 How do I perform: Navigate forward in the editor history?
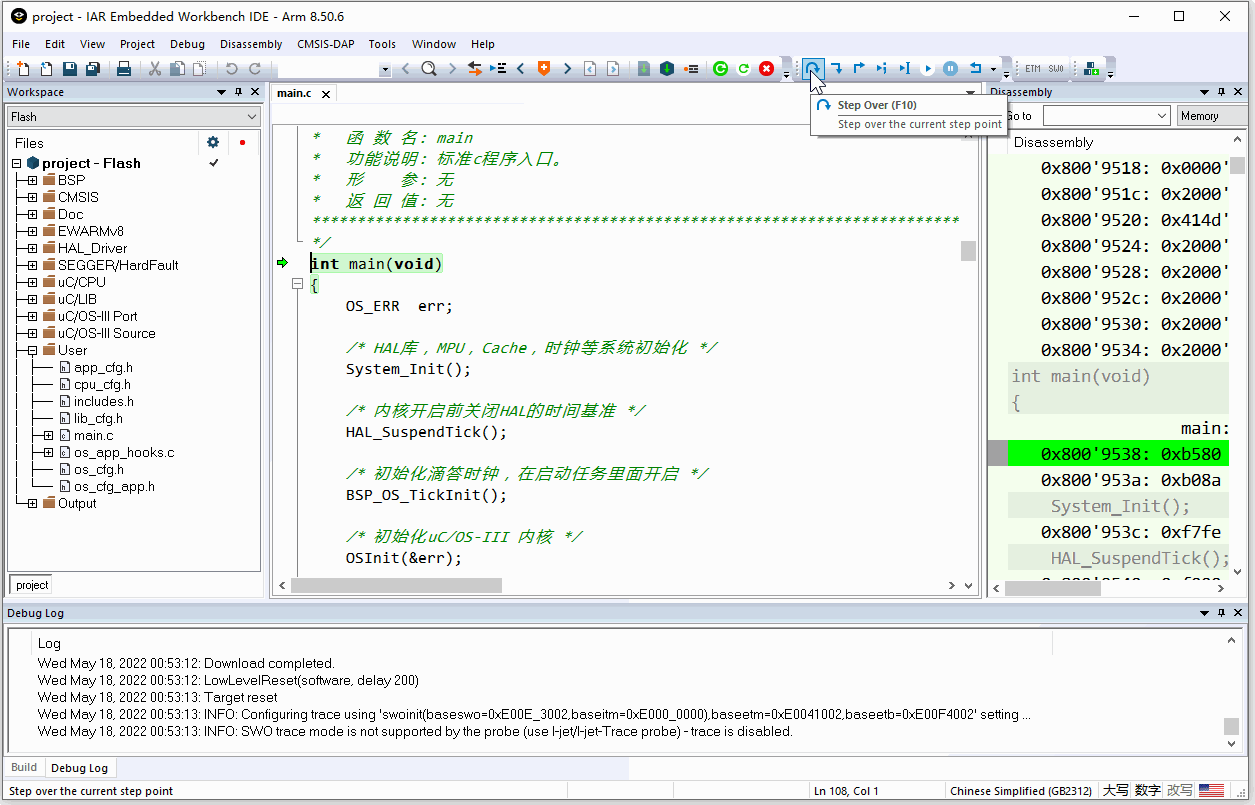613,69
